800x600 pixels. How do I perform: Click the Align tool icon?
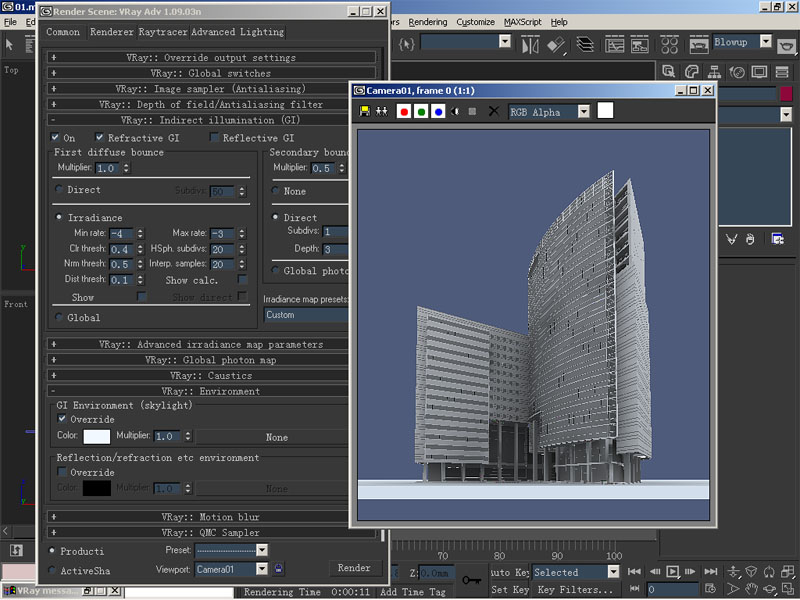tap(556, 45)
